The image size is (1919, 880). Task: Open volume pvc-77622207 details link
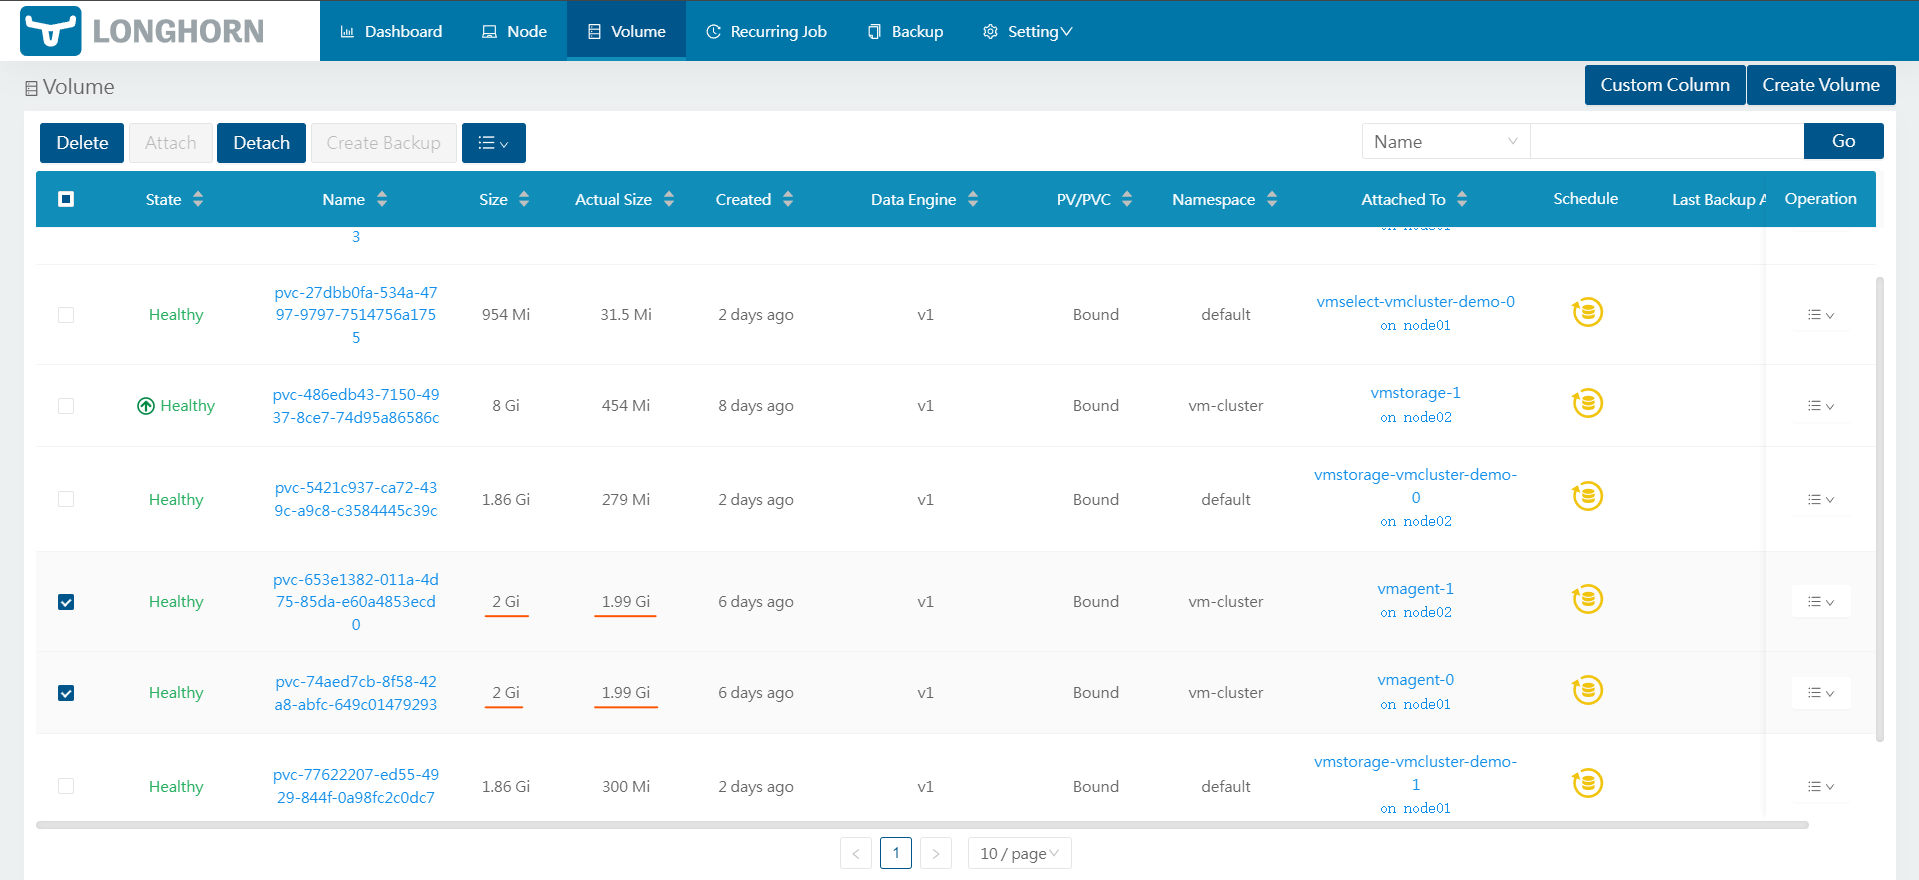[x=356, y=786]
